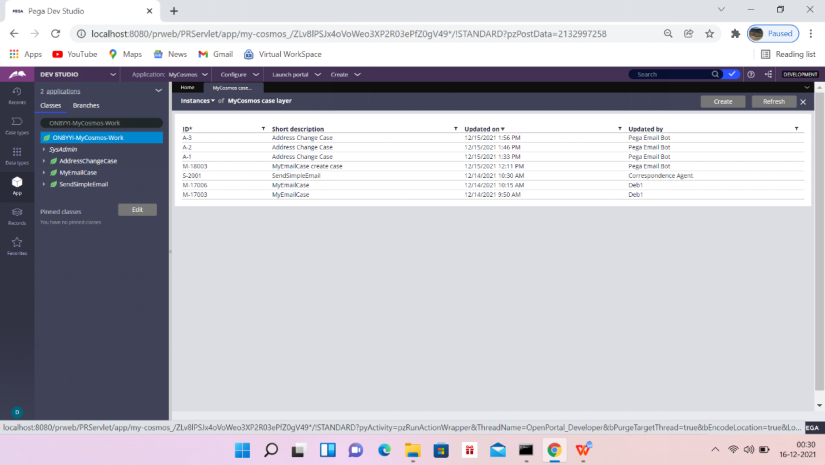825x465 pixels.
Task: Click the Dev Studio Search field
Action: (671, 74)
